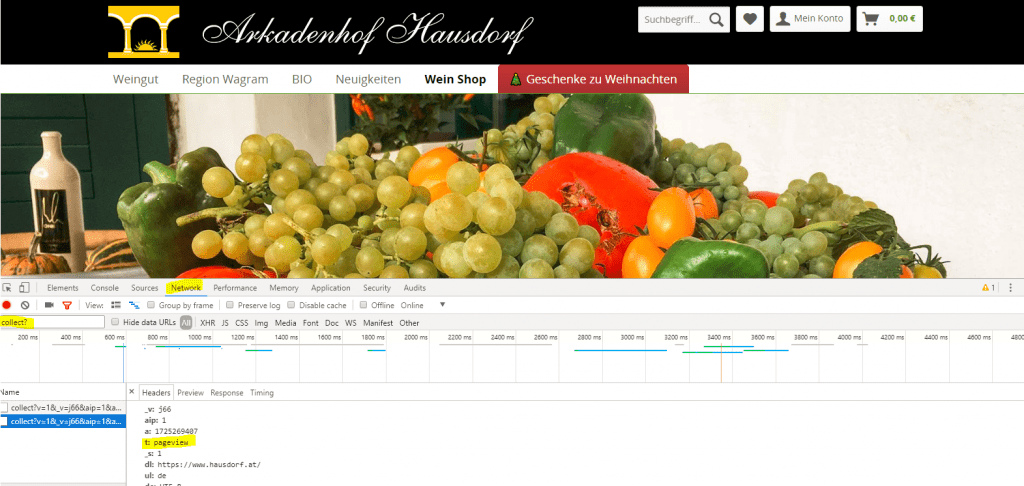Open the shopping cart showing 0,00 €
1024x486 pixels.
889,18
